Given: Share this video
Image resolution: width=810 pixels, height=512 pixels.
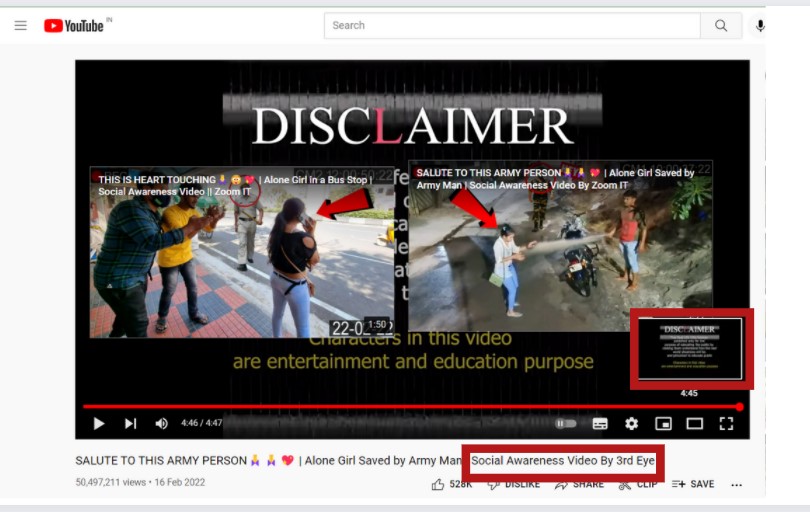Looking at the screenshot, I should point(579,484).
